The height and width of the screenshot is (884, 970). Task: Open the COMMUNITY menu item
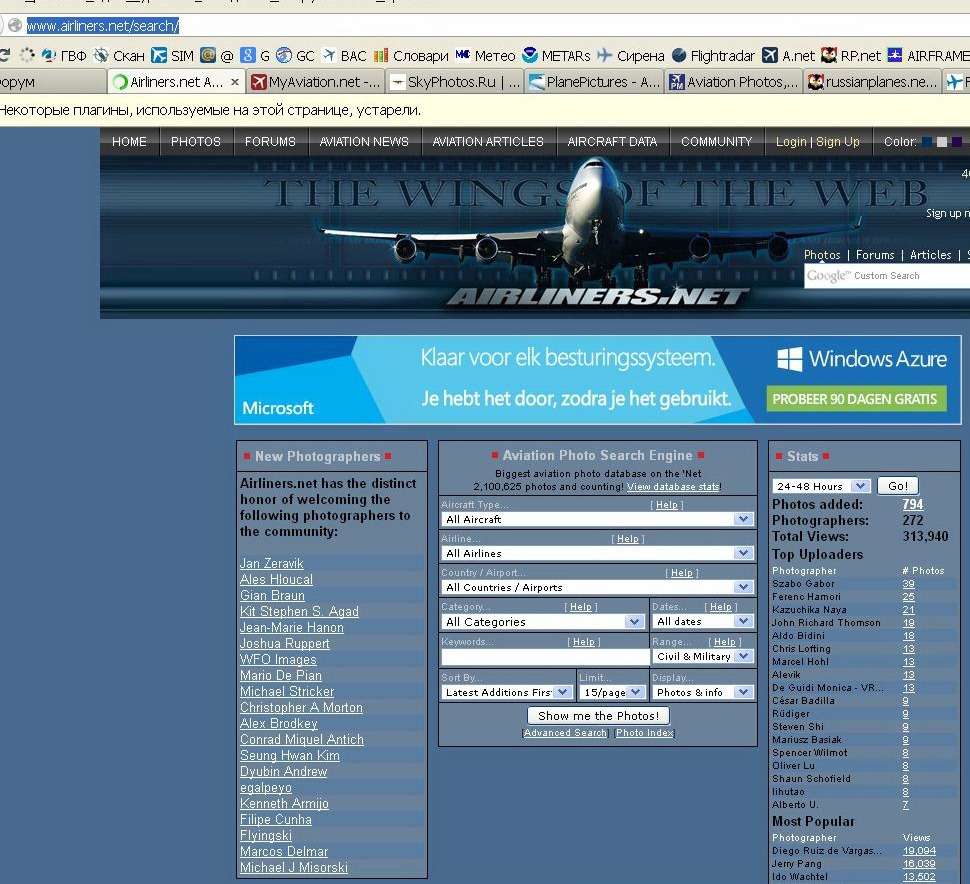[x=716, y=142]
